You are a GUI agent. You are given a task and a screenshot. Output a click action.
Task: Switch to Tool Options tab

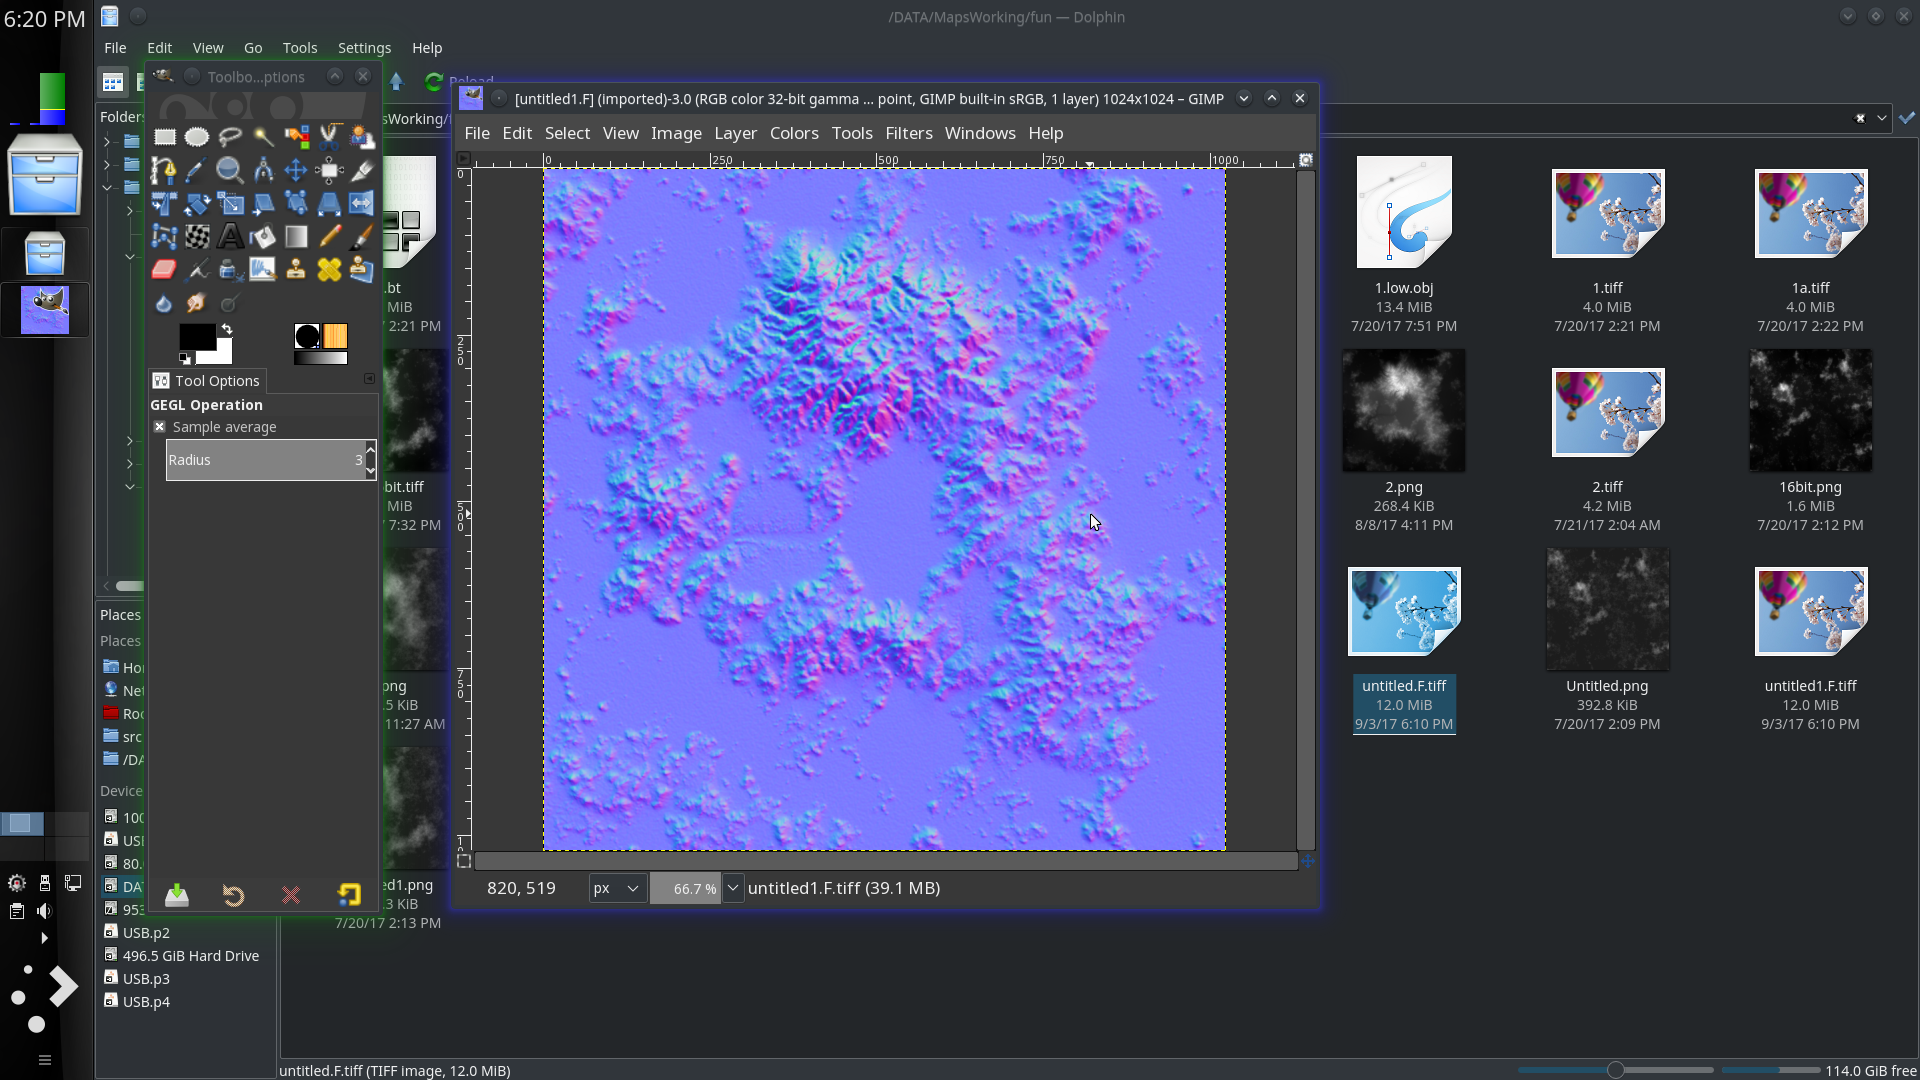pyautogui.click(x=208, y=381)
